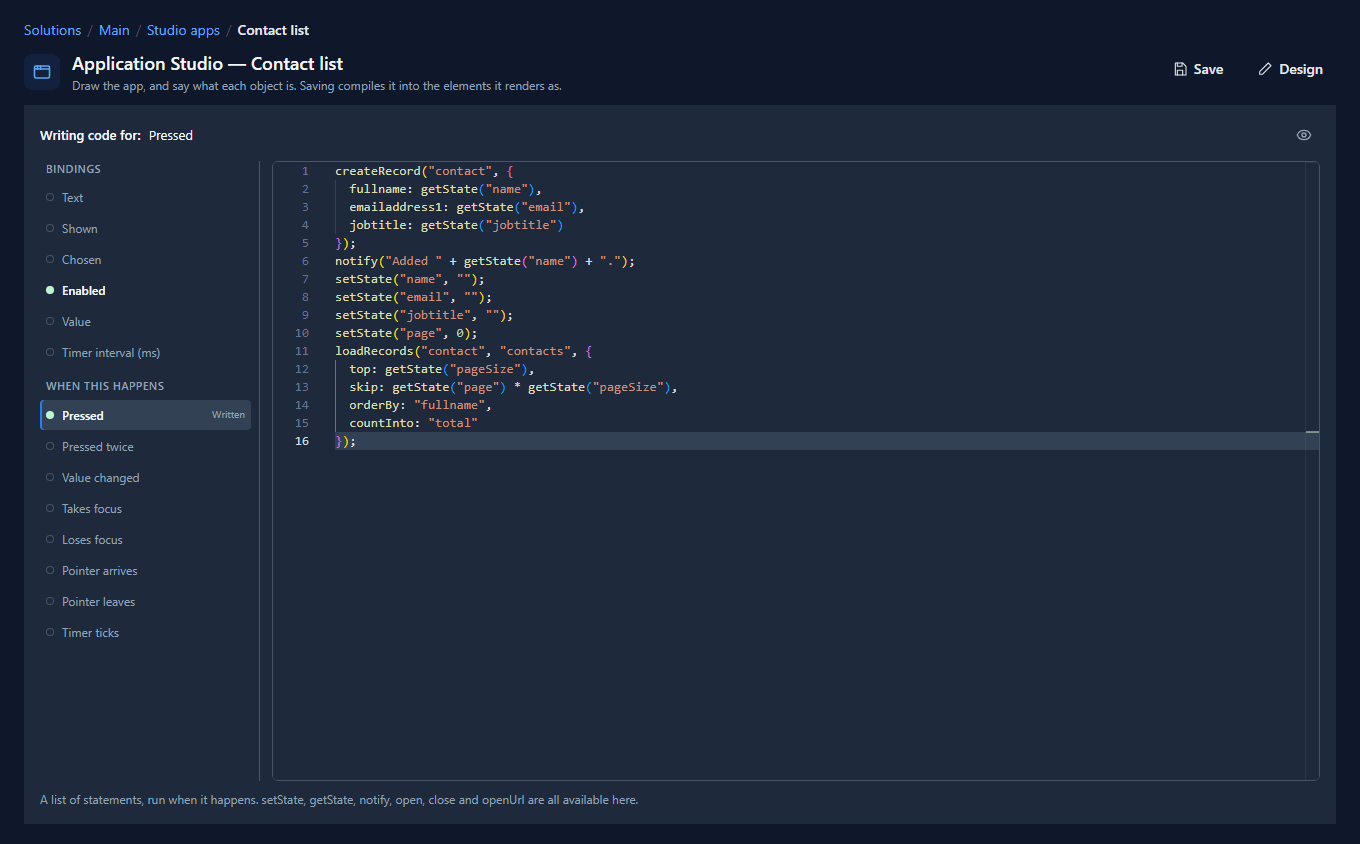Click the skip: getState("page") line
This screenshot has width=1360, height=844.
[x=513, y=387]
